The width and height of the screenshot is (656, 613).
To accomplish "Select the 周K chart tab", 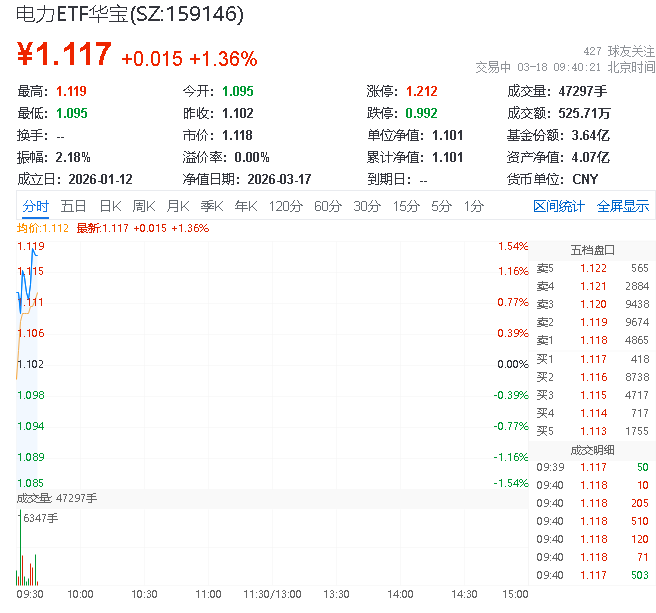I will tap(144, 206).
